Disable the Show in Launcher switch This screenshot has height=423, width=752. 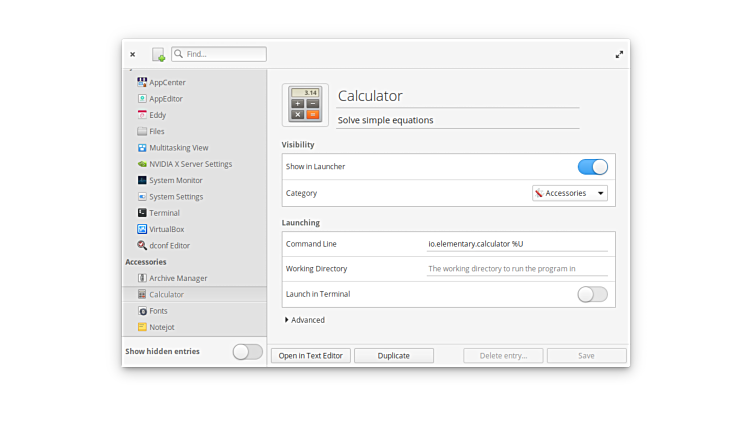coord(592,167)
